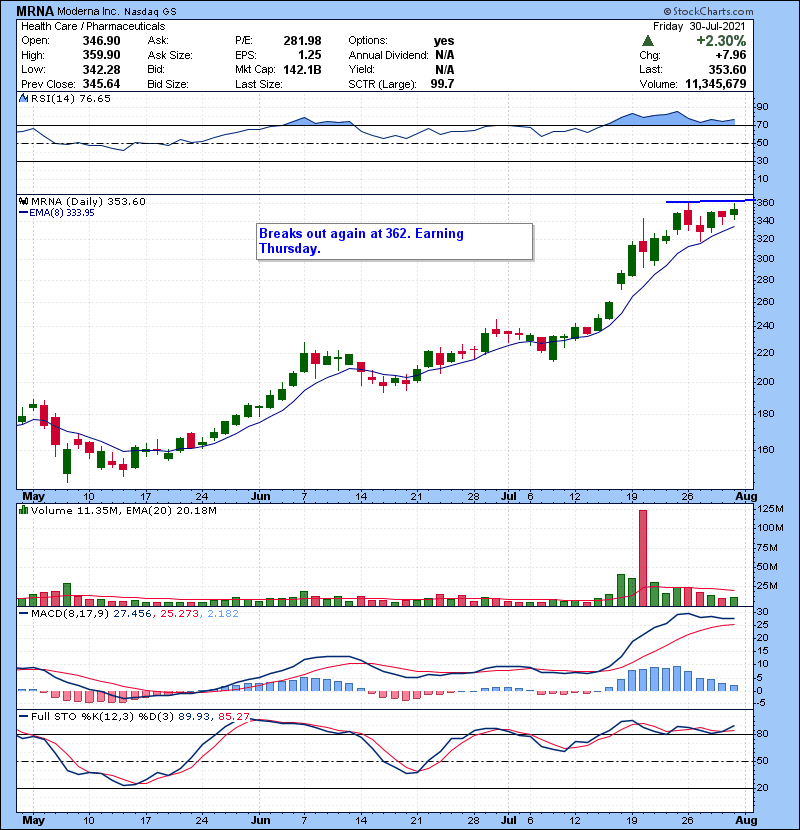Click the EPS value 1.25
This screenshot has height=830, width=800.
309,55
